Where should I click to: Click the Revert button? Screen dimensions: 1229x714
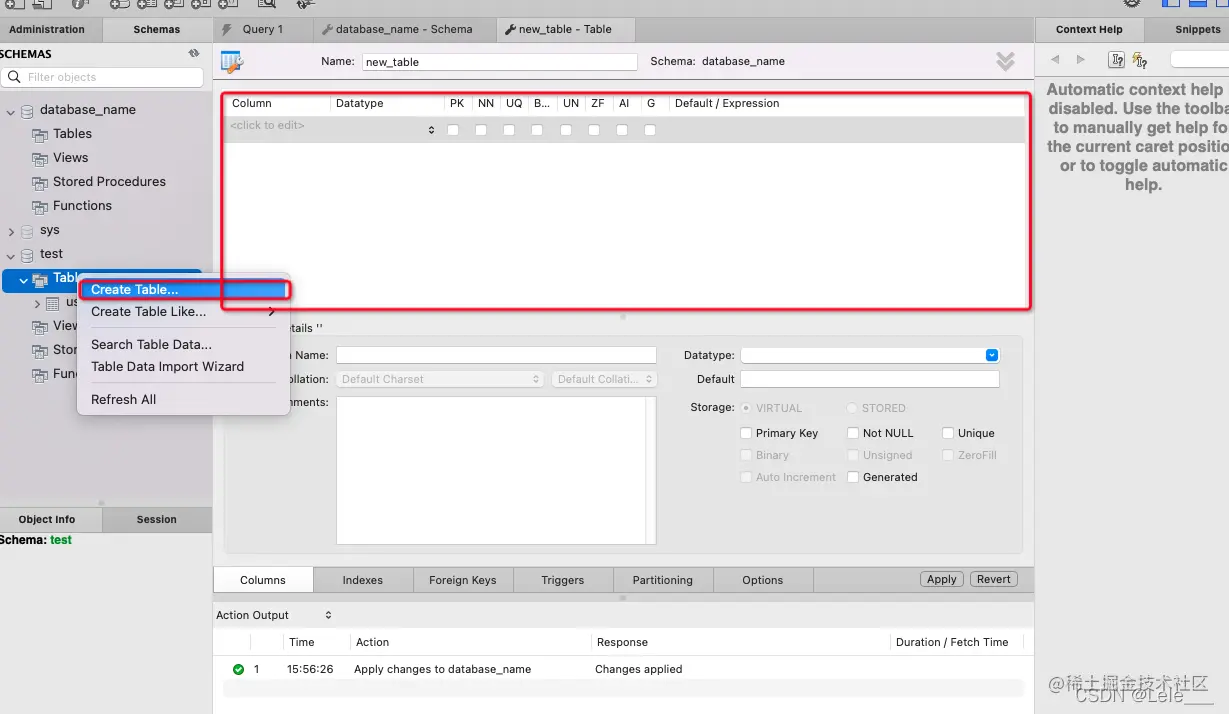tap(994, 579)
